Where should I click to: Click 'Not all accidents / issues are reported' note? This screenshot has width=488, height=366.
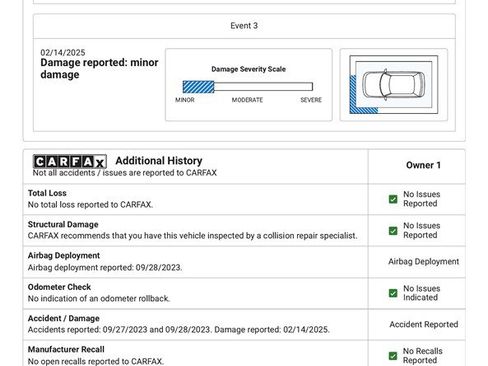pyautogui.click(x=125, y=173)
